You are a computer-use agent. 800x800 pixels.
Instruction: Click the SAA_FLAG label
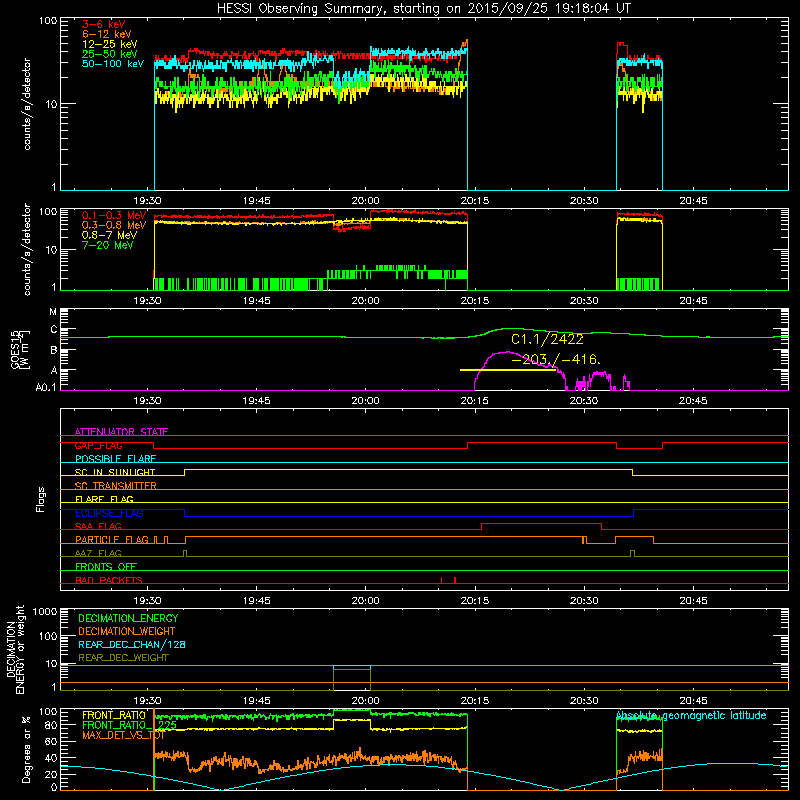98,526
